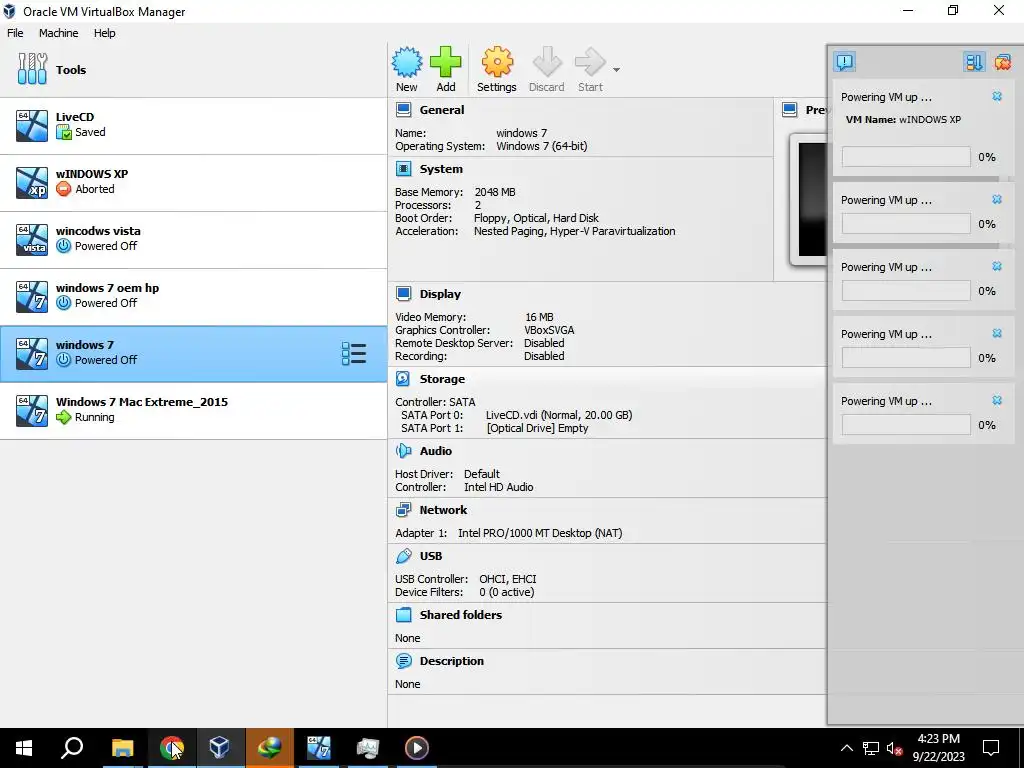Screen dimensions: 1024x768
Task: Open File Explorer from taskbar
Action: [x=122, y=748]
